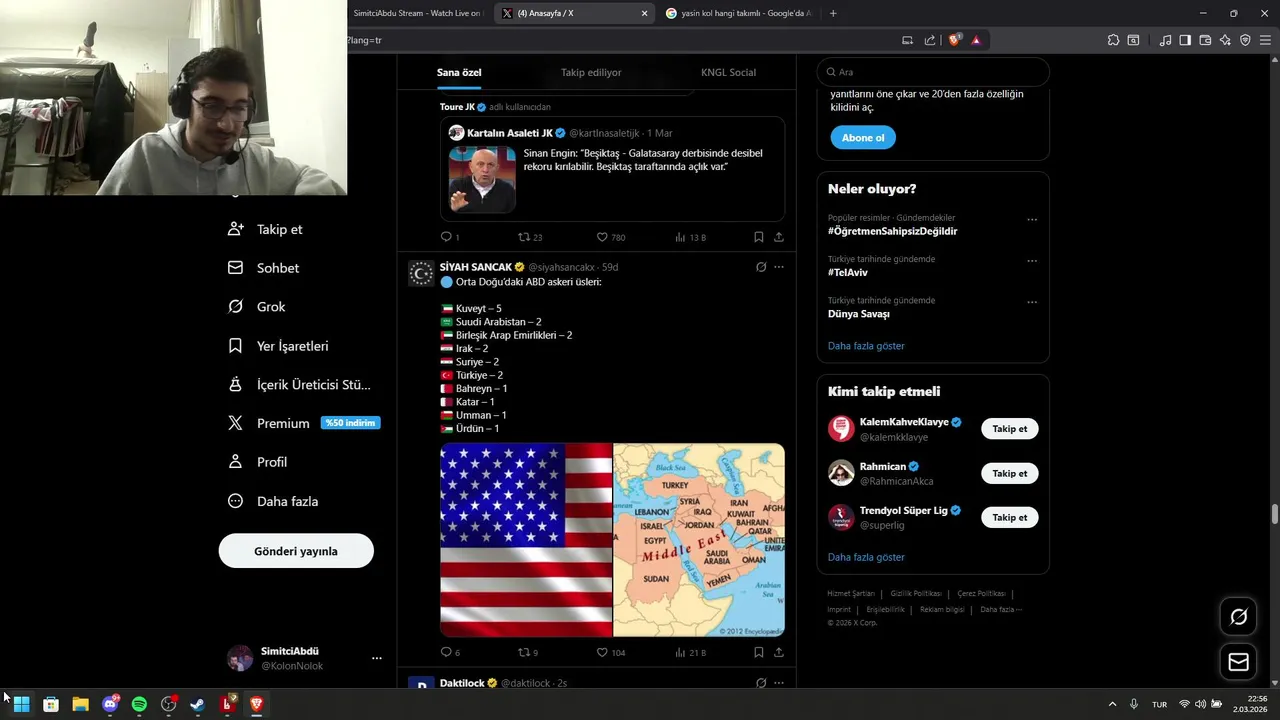
Task: Open the #TelAviv trending topic
Action: tap(848, 272)
